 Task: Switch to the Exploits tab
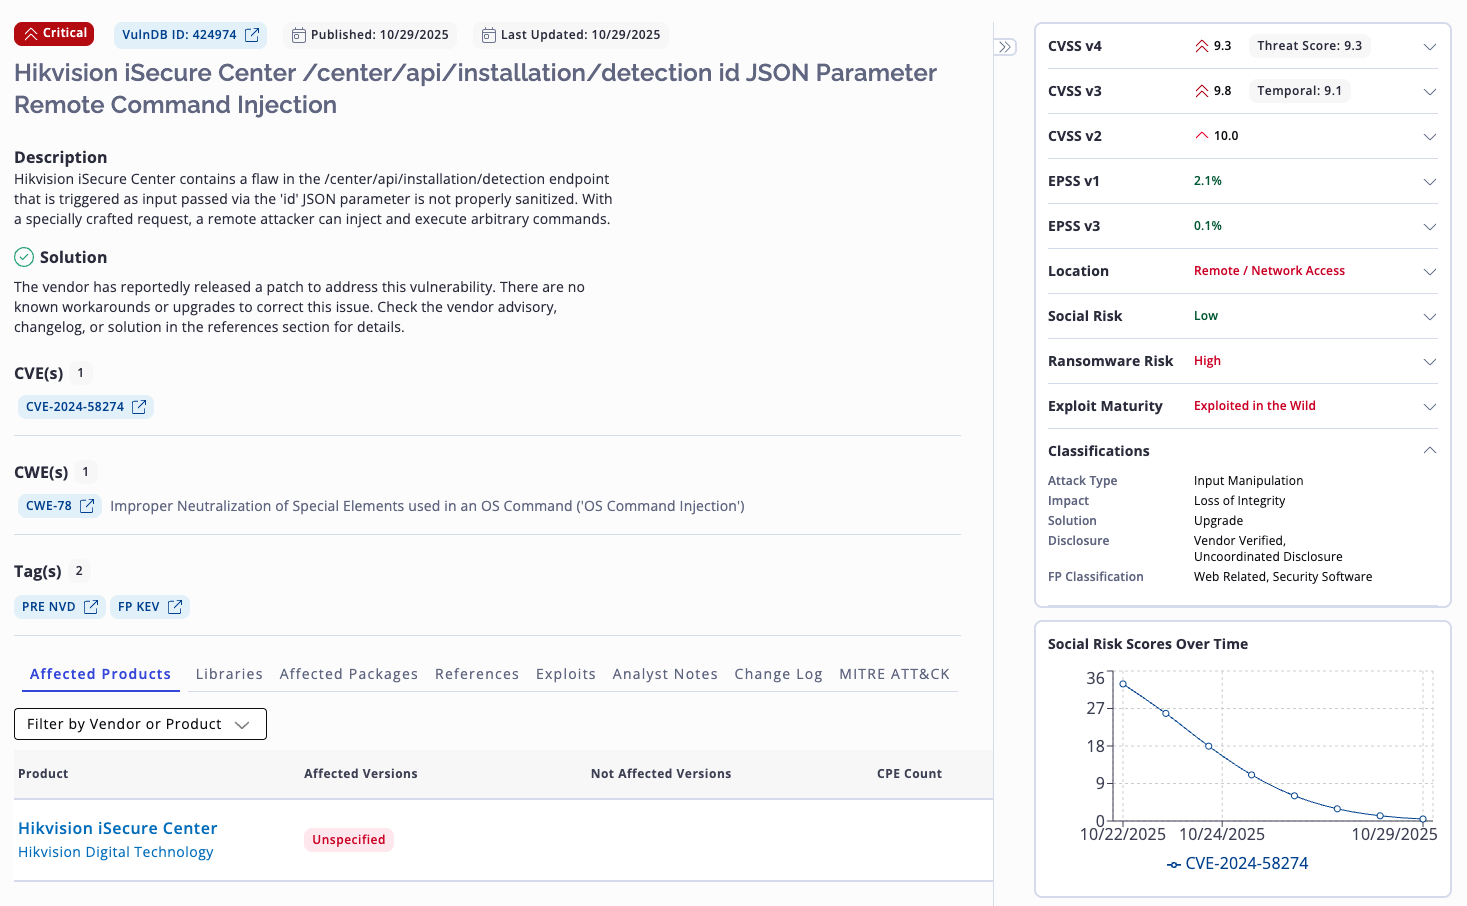point(565,674)
